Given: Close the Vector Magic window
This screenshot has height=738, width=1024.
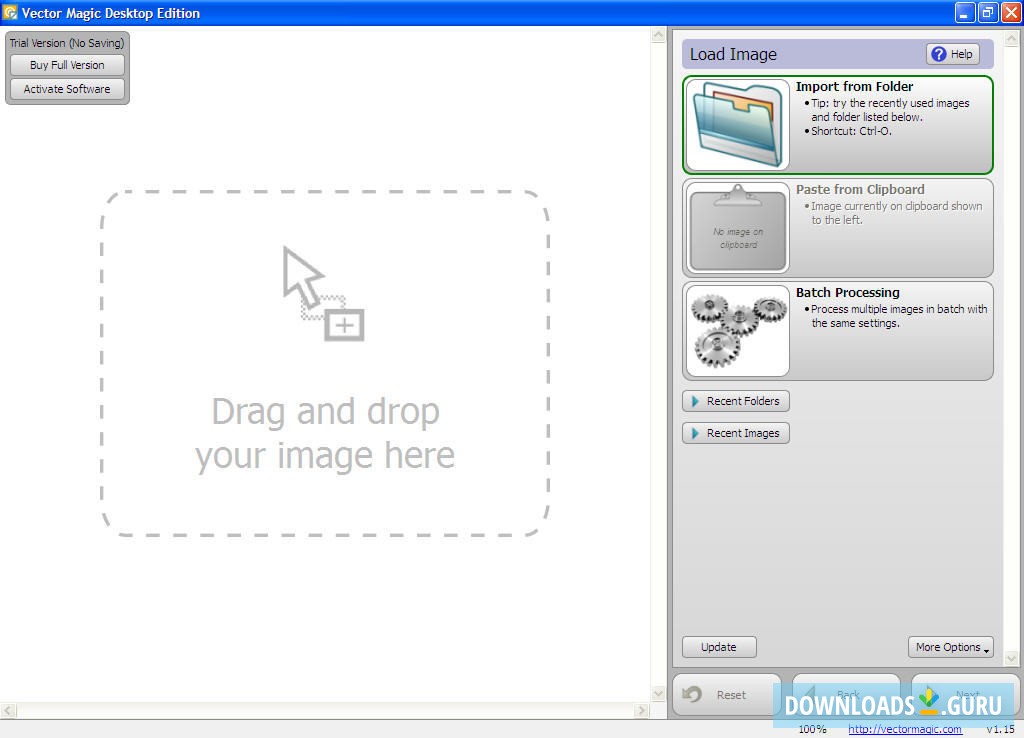Looking at the screenshot, I should click(1011, 12).
